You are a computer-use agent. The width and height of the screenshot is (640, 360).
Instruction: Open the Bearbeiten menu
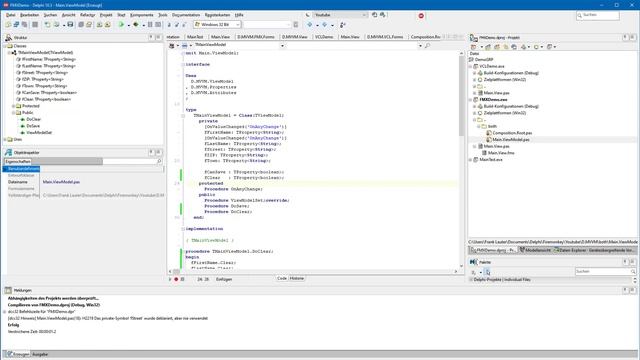pyautogui.click(x=29, y=15)
